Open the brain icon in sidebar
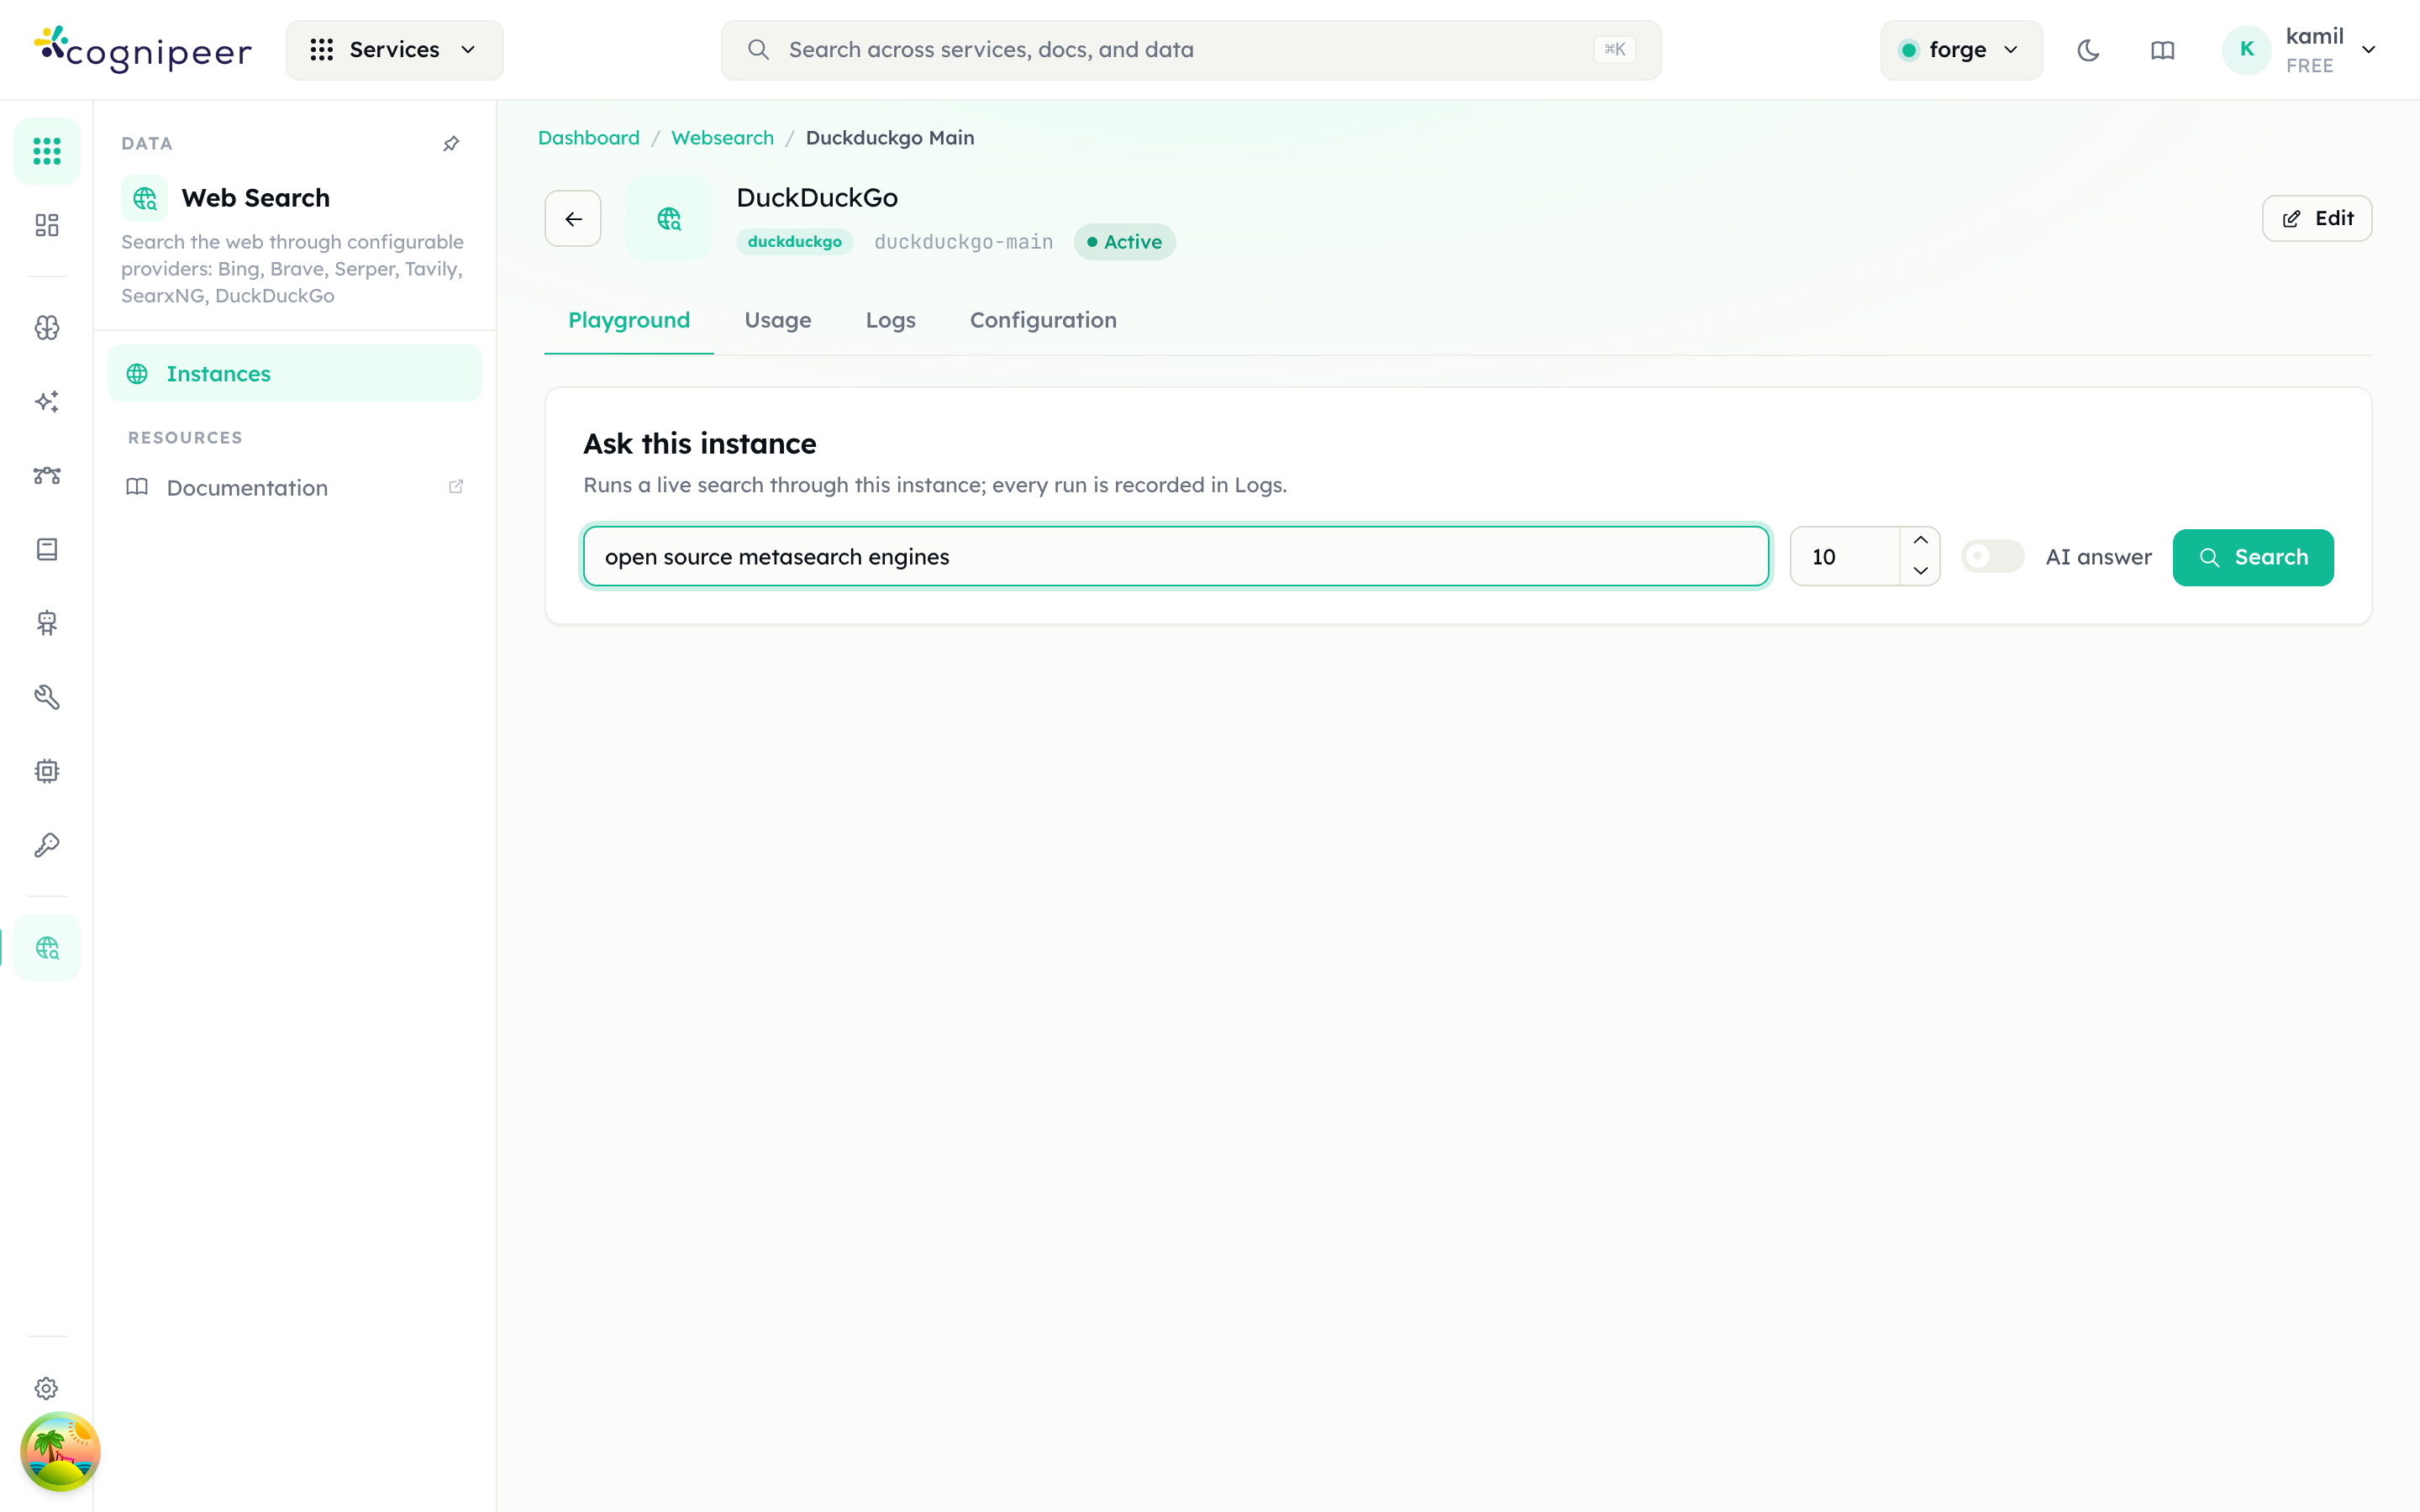The height and width of the screenshot is (1512, 2420). tap(47, 328)
